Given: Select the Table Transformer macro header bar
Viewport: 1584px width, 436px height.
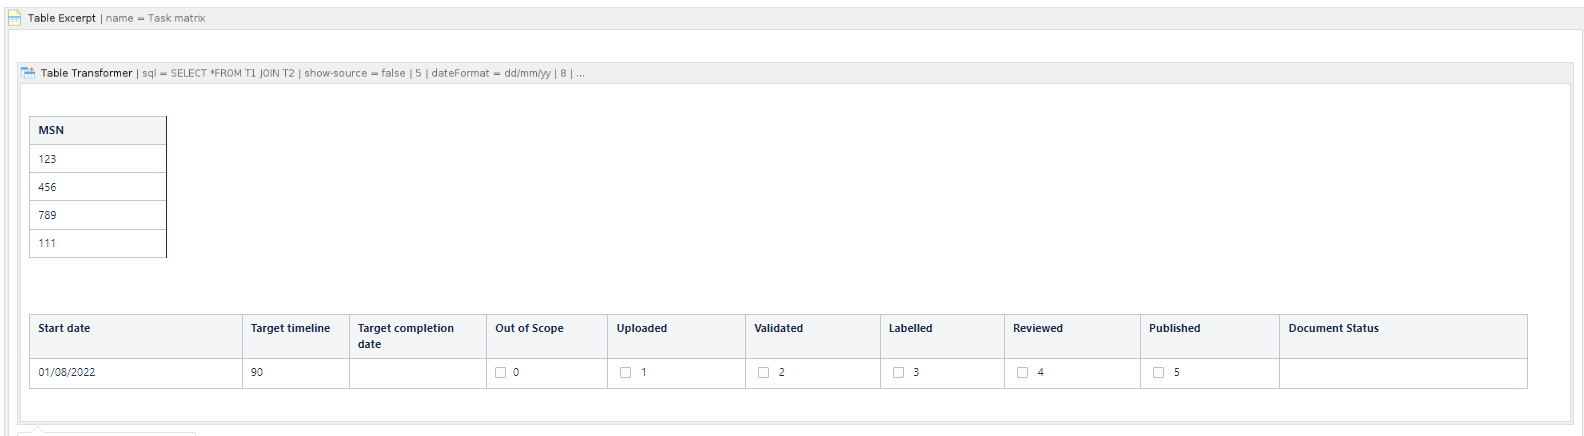Looking at the screenshot, I should (x=795, y=73).
